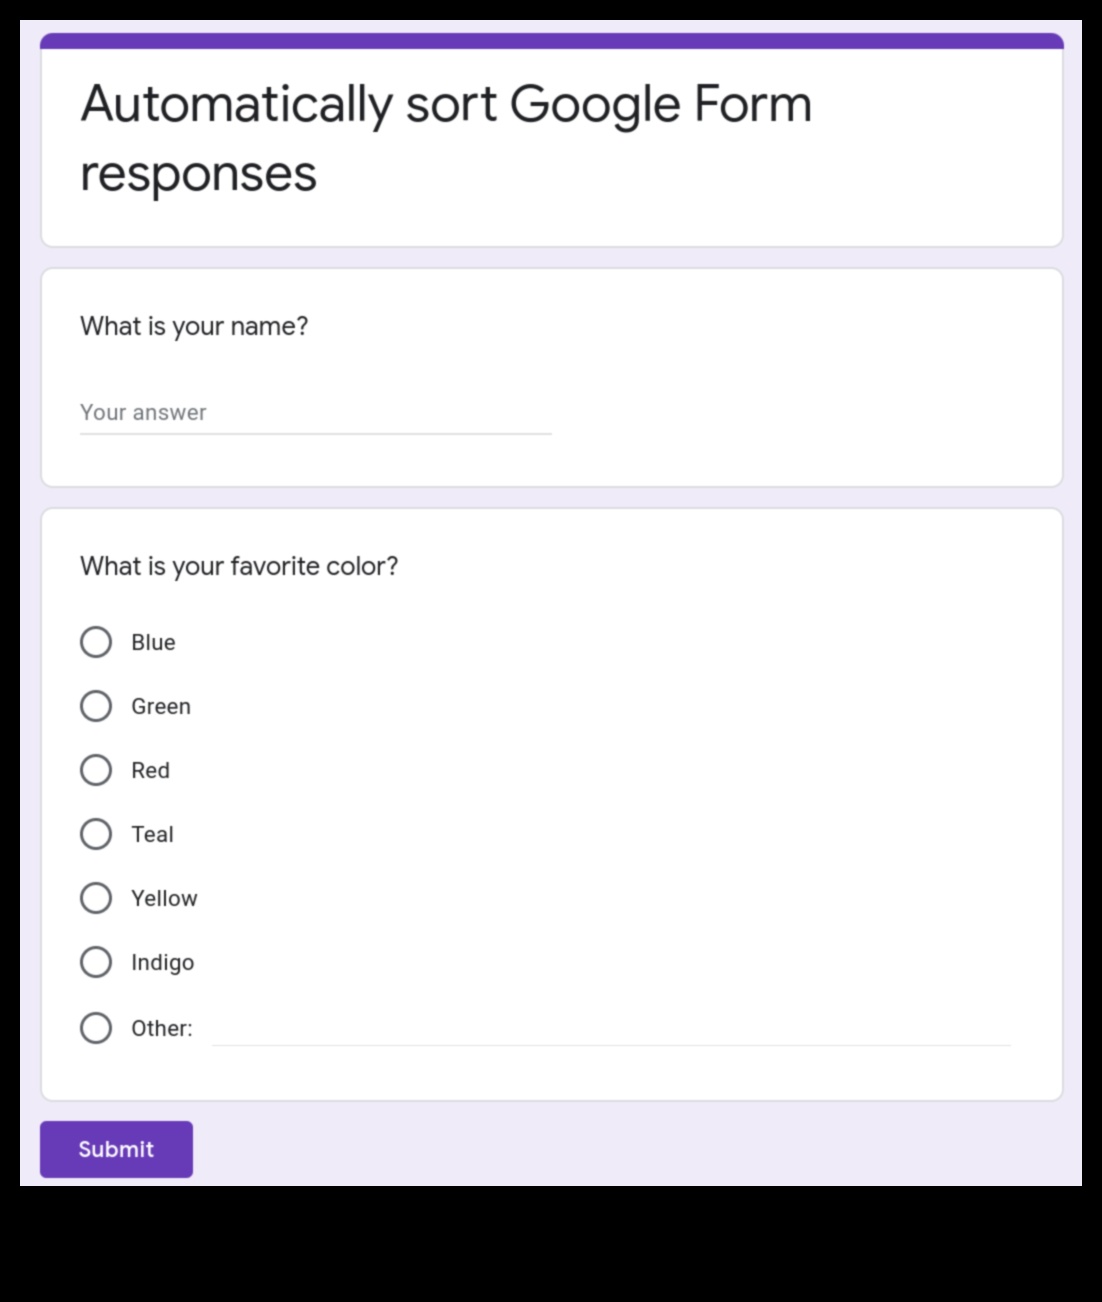Select the Green radio button circle
The width and height of the screenshot is (1102, 1302).
tap(96, 706)
